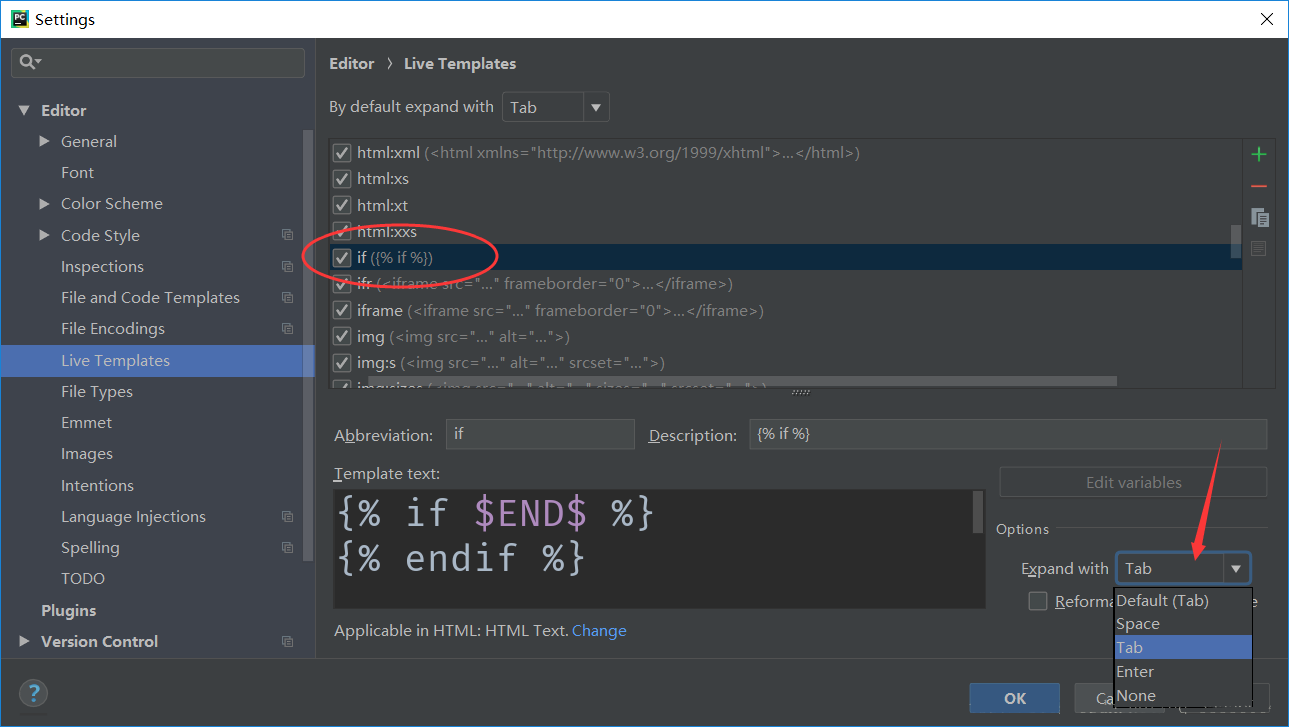
Task: Click the green plus add template icon
Action: point(1258,154)
